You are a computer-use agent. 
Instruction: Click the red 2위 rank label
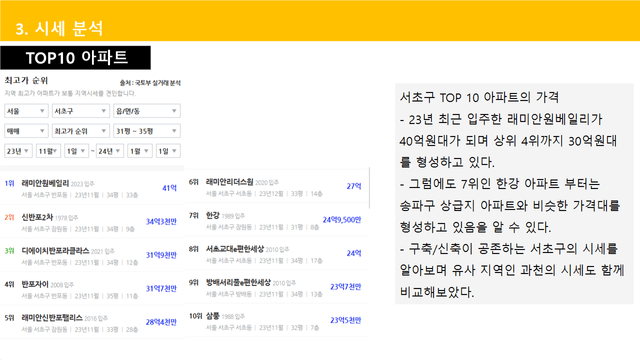[9, 217]
